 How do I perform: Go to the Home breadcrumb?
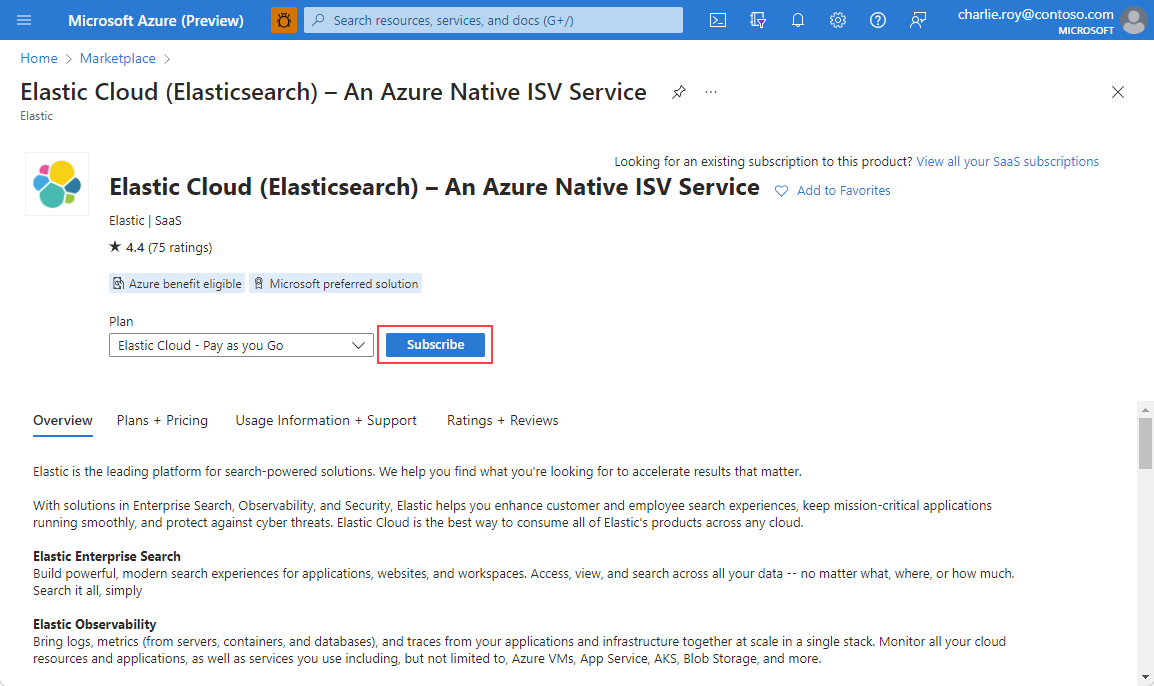[39, 58]
